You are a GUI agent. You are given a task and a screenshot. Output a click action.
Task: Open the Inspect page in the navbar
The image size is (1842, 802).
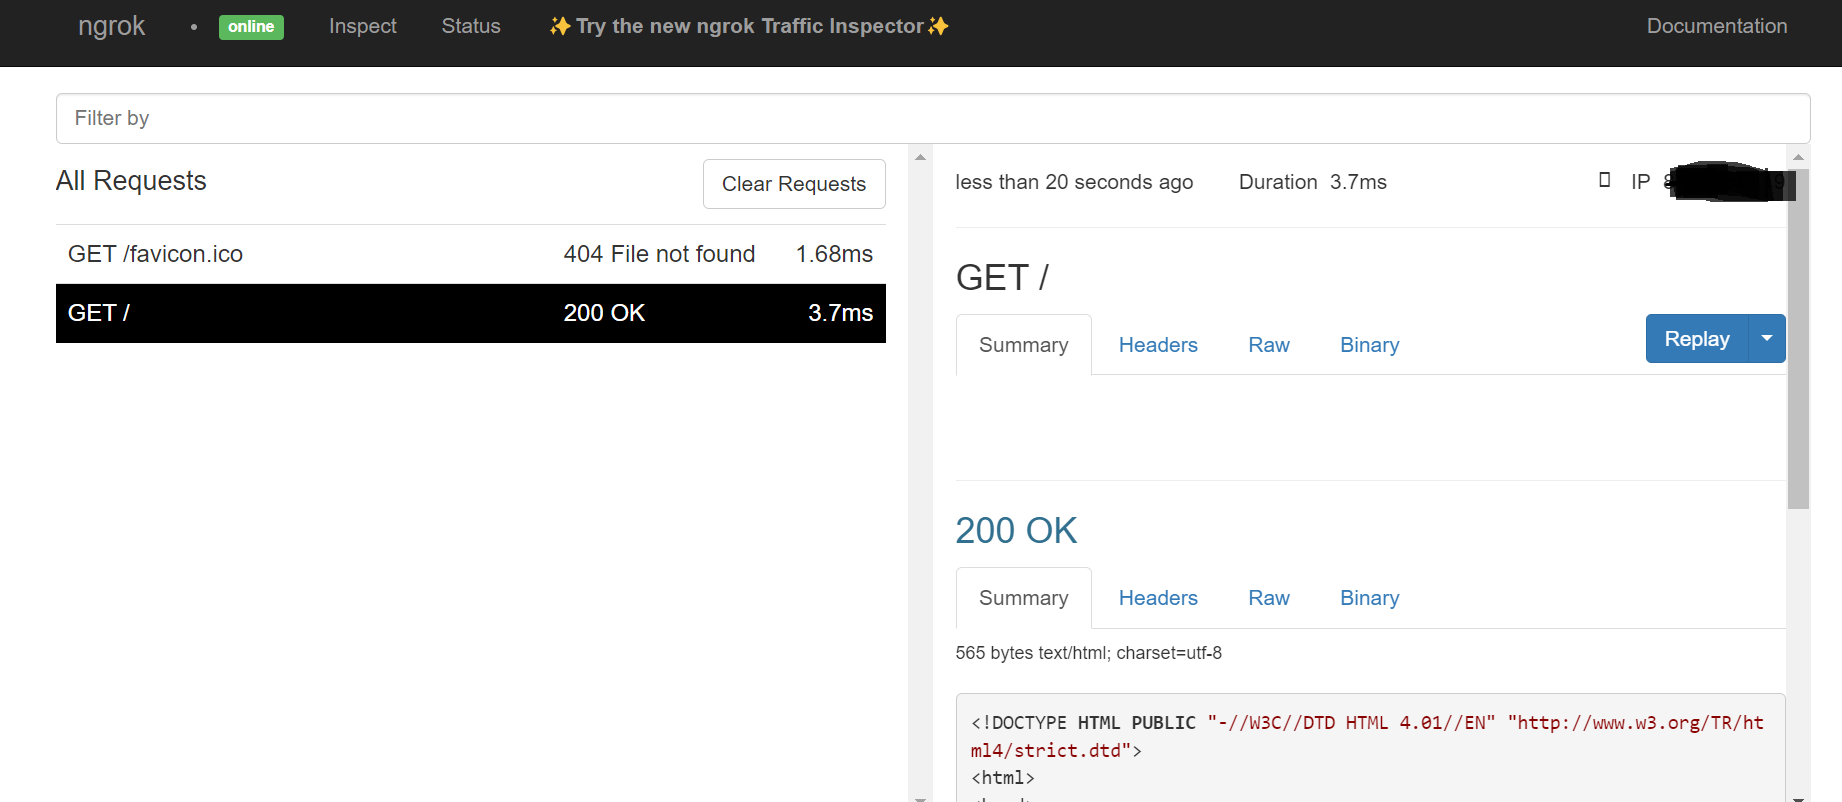point(362,27)
